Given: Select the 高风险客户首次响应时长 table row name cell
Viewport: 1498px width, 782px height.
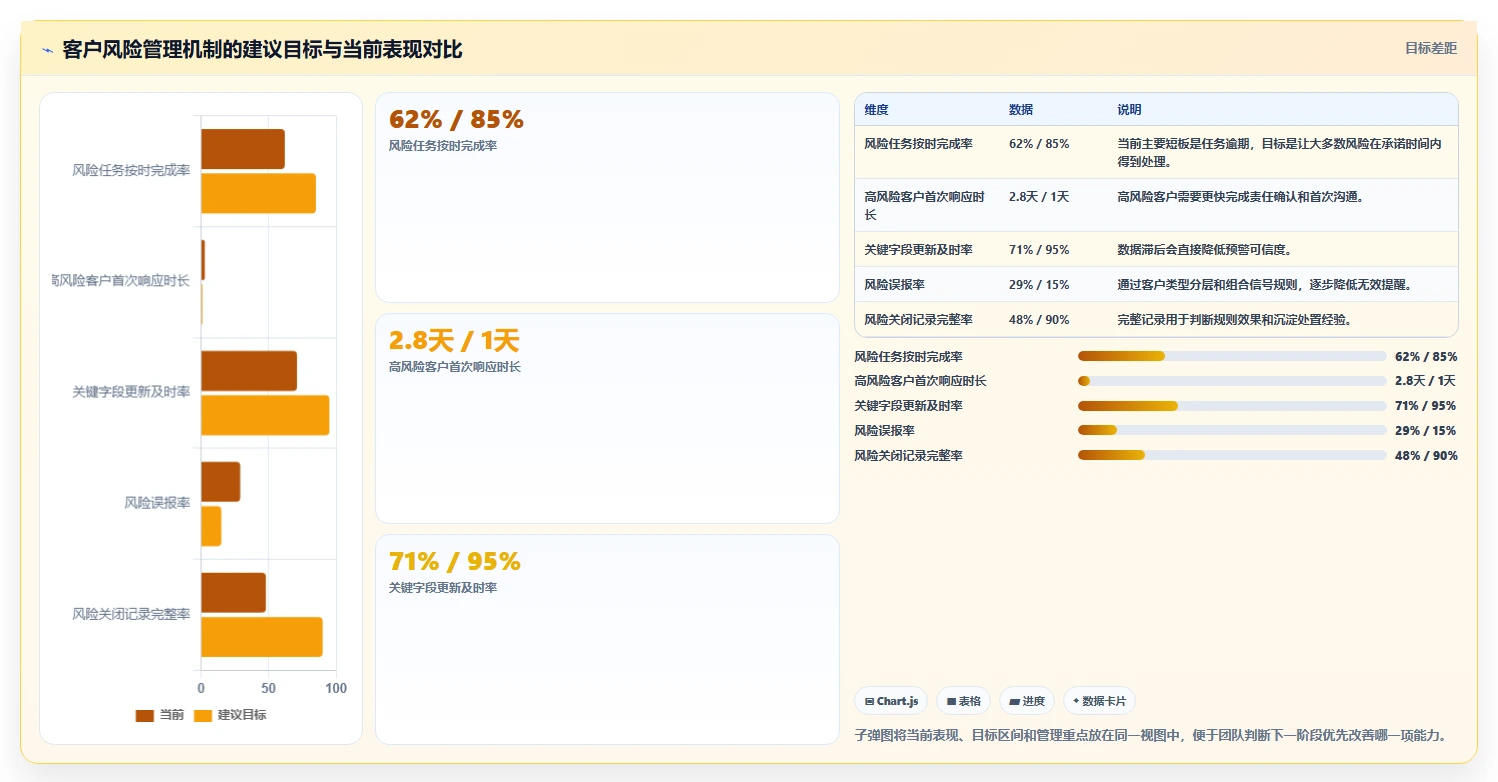Looking at the screenshot, I should point(925,206).
